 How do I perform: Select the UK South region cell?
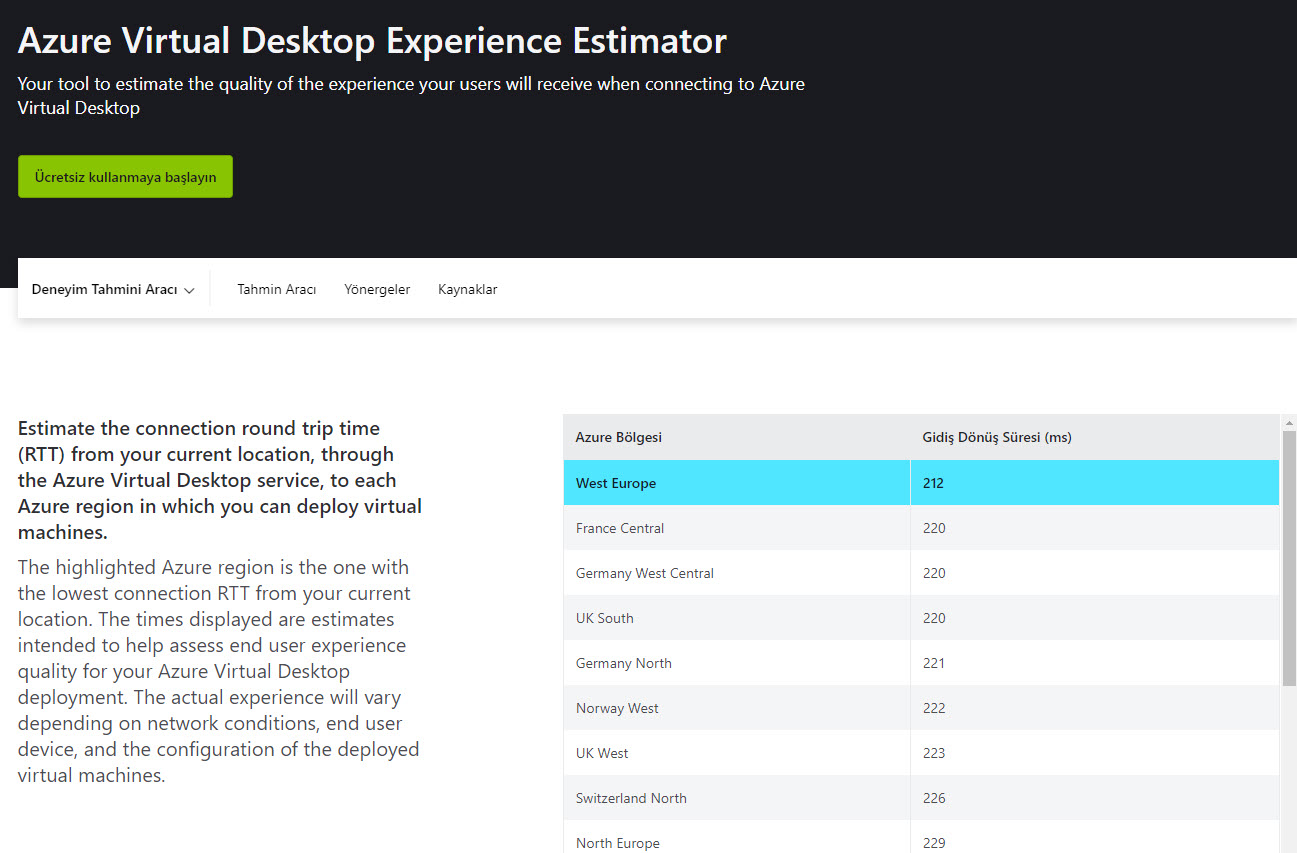[x=605, y=618]
